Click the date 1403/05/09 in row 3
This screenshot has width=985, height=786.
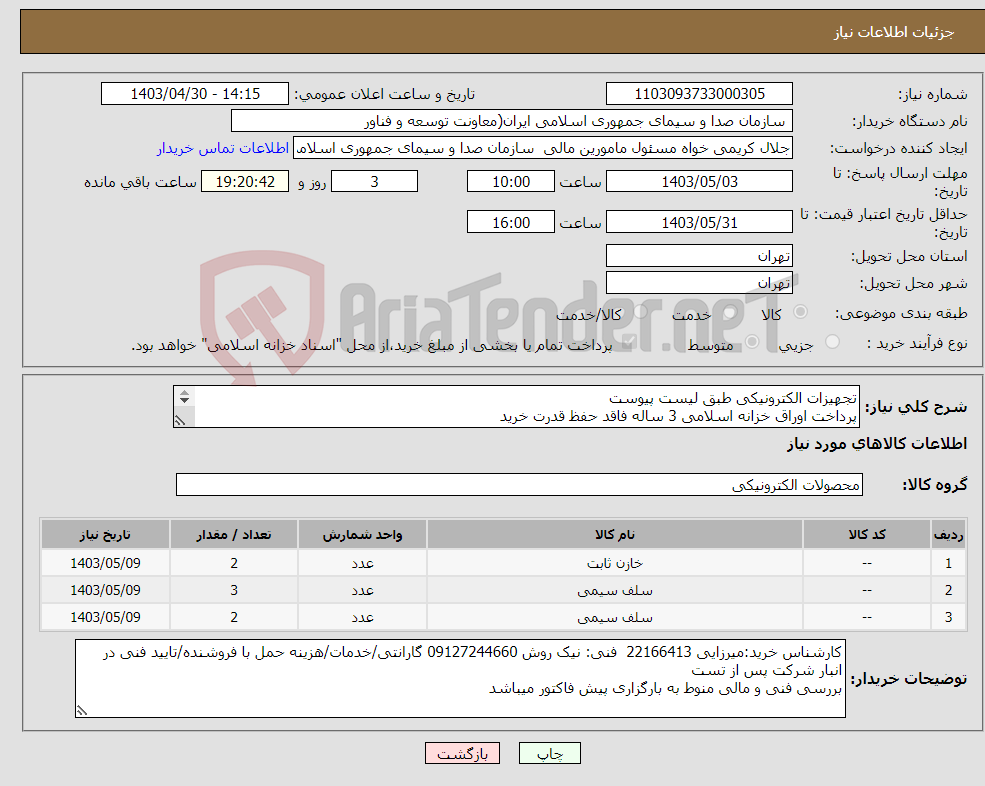pos(105,618)
